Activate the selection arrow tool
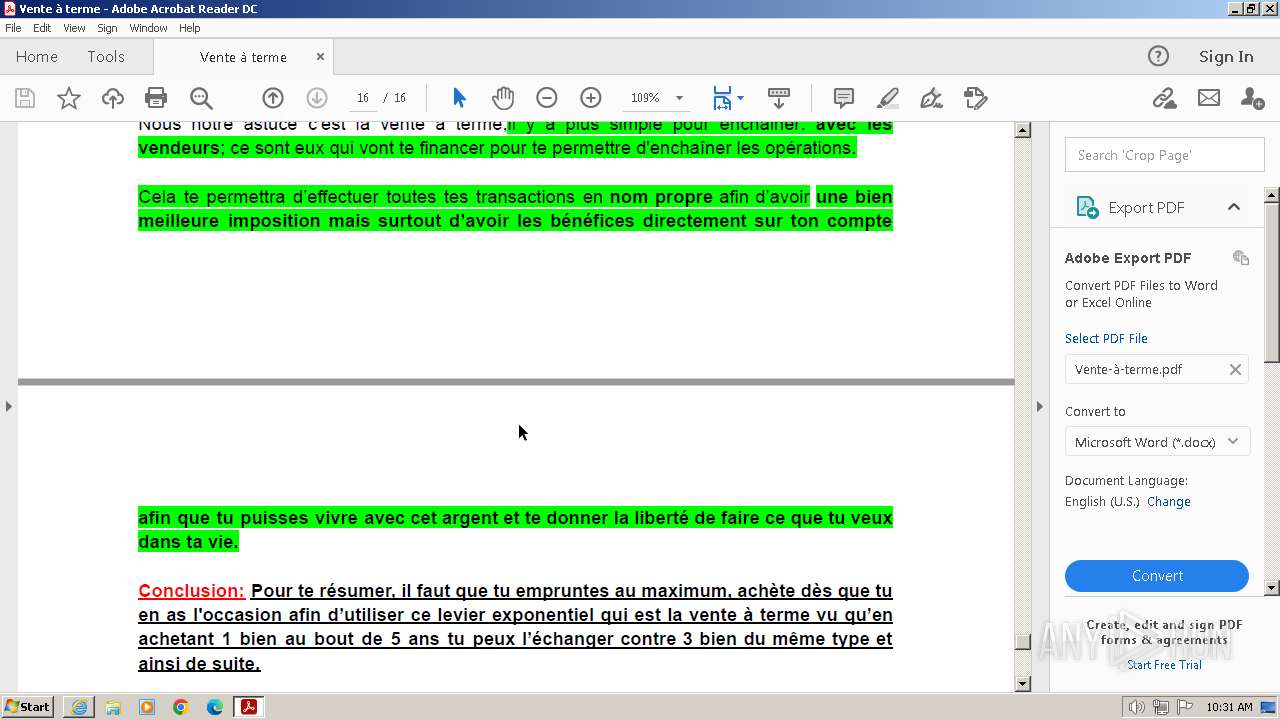This screenshot has height=720, width=1280. (459, 98)
